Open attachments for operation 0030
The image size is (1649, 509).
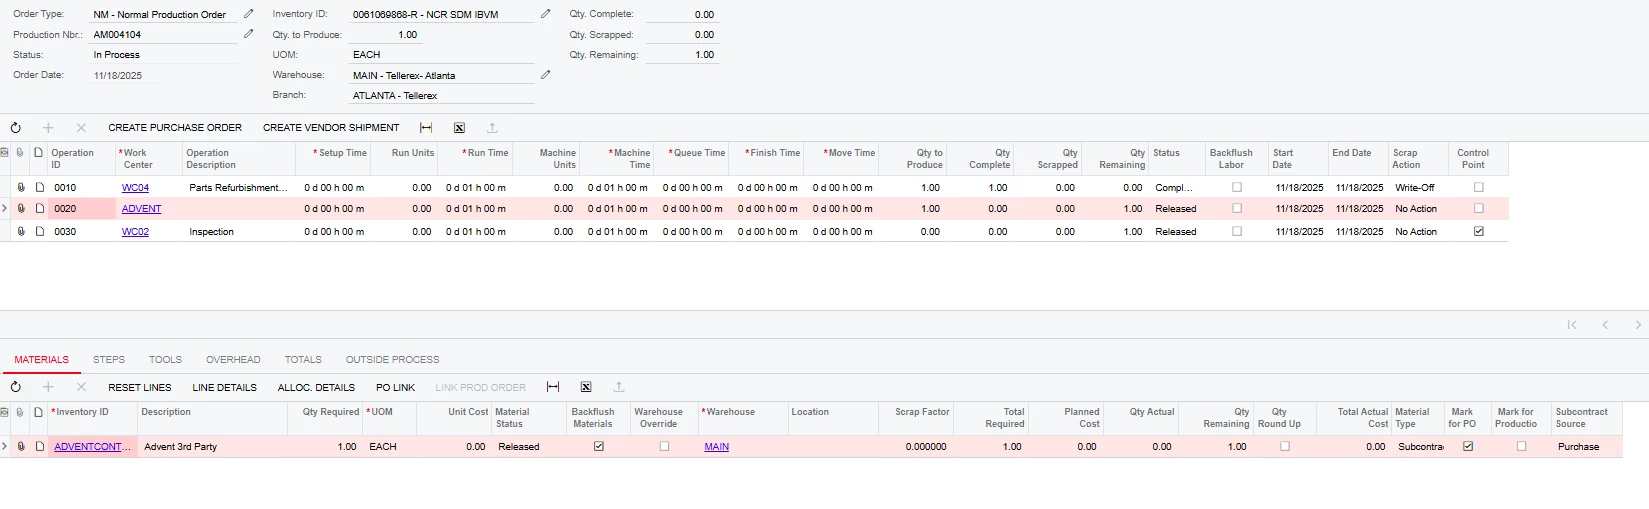point(21,231)
